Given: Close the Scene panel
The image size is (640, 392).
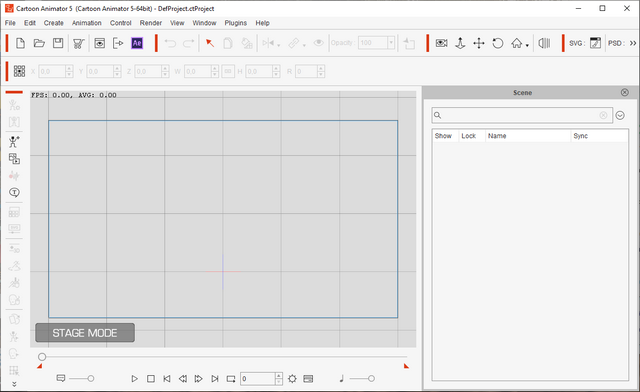Looking at the screenshot, I should (x=624, y=92).
